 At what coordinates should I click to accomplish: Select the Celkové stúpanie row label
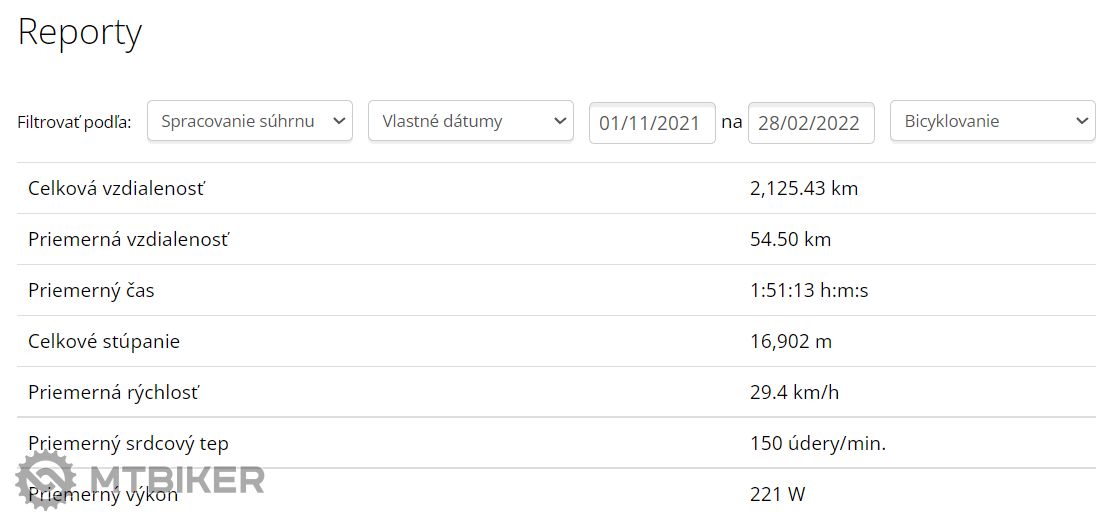click(104, 341)
